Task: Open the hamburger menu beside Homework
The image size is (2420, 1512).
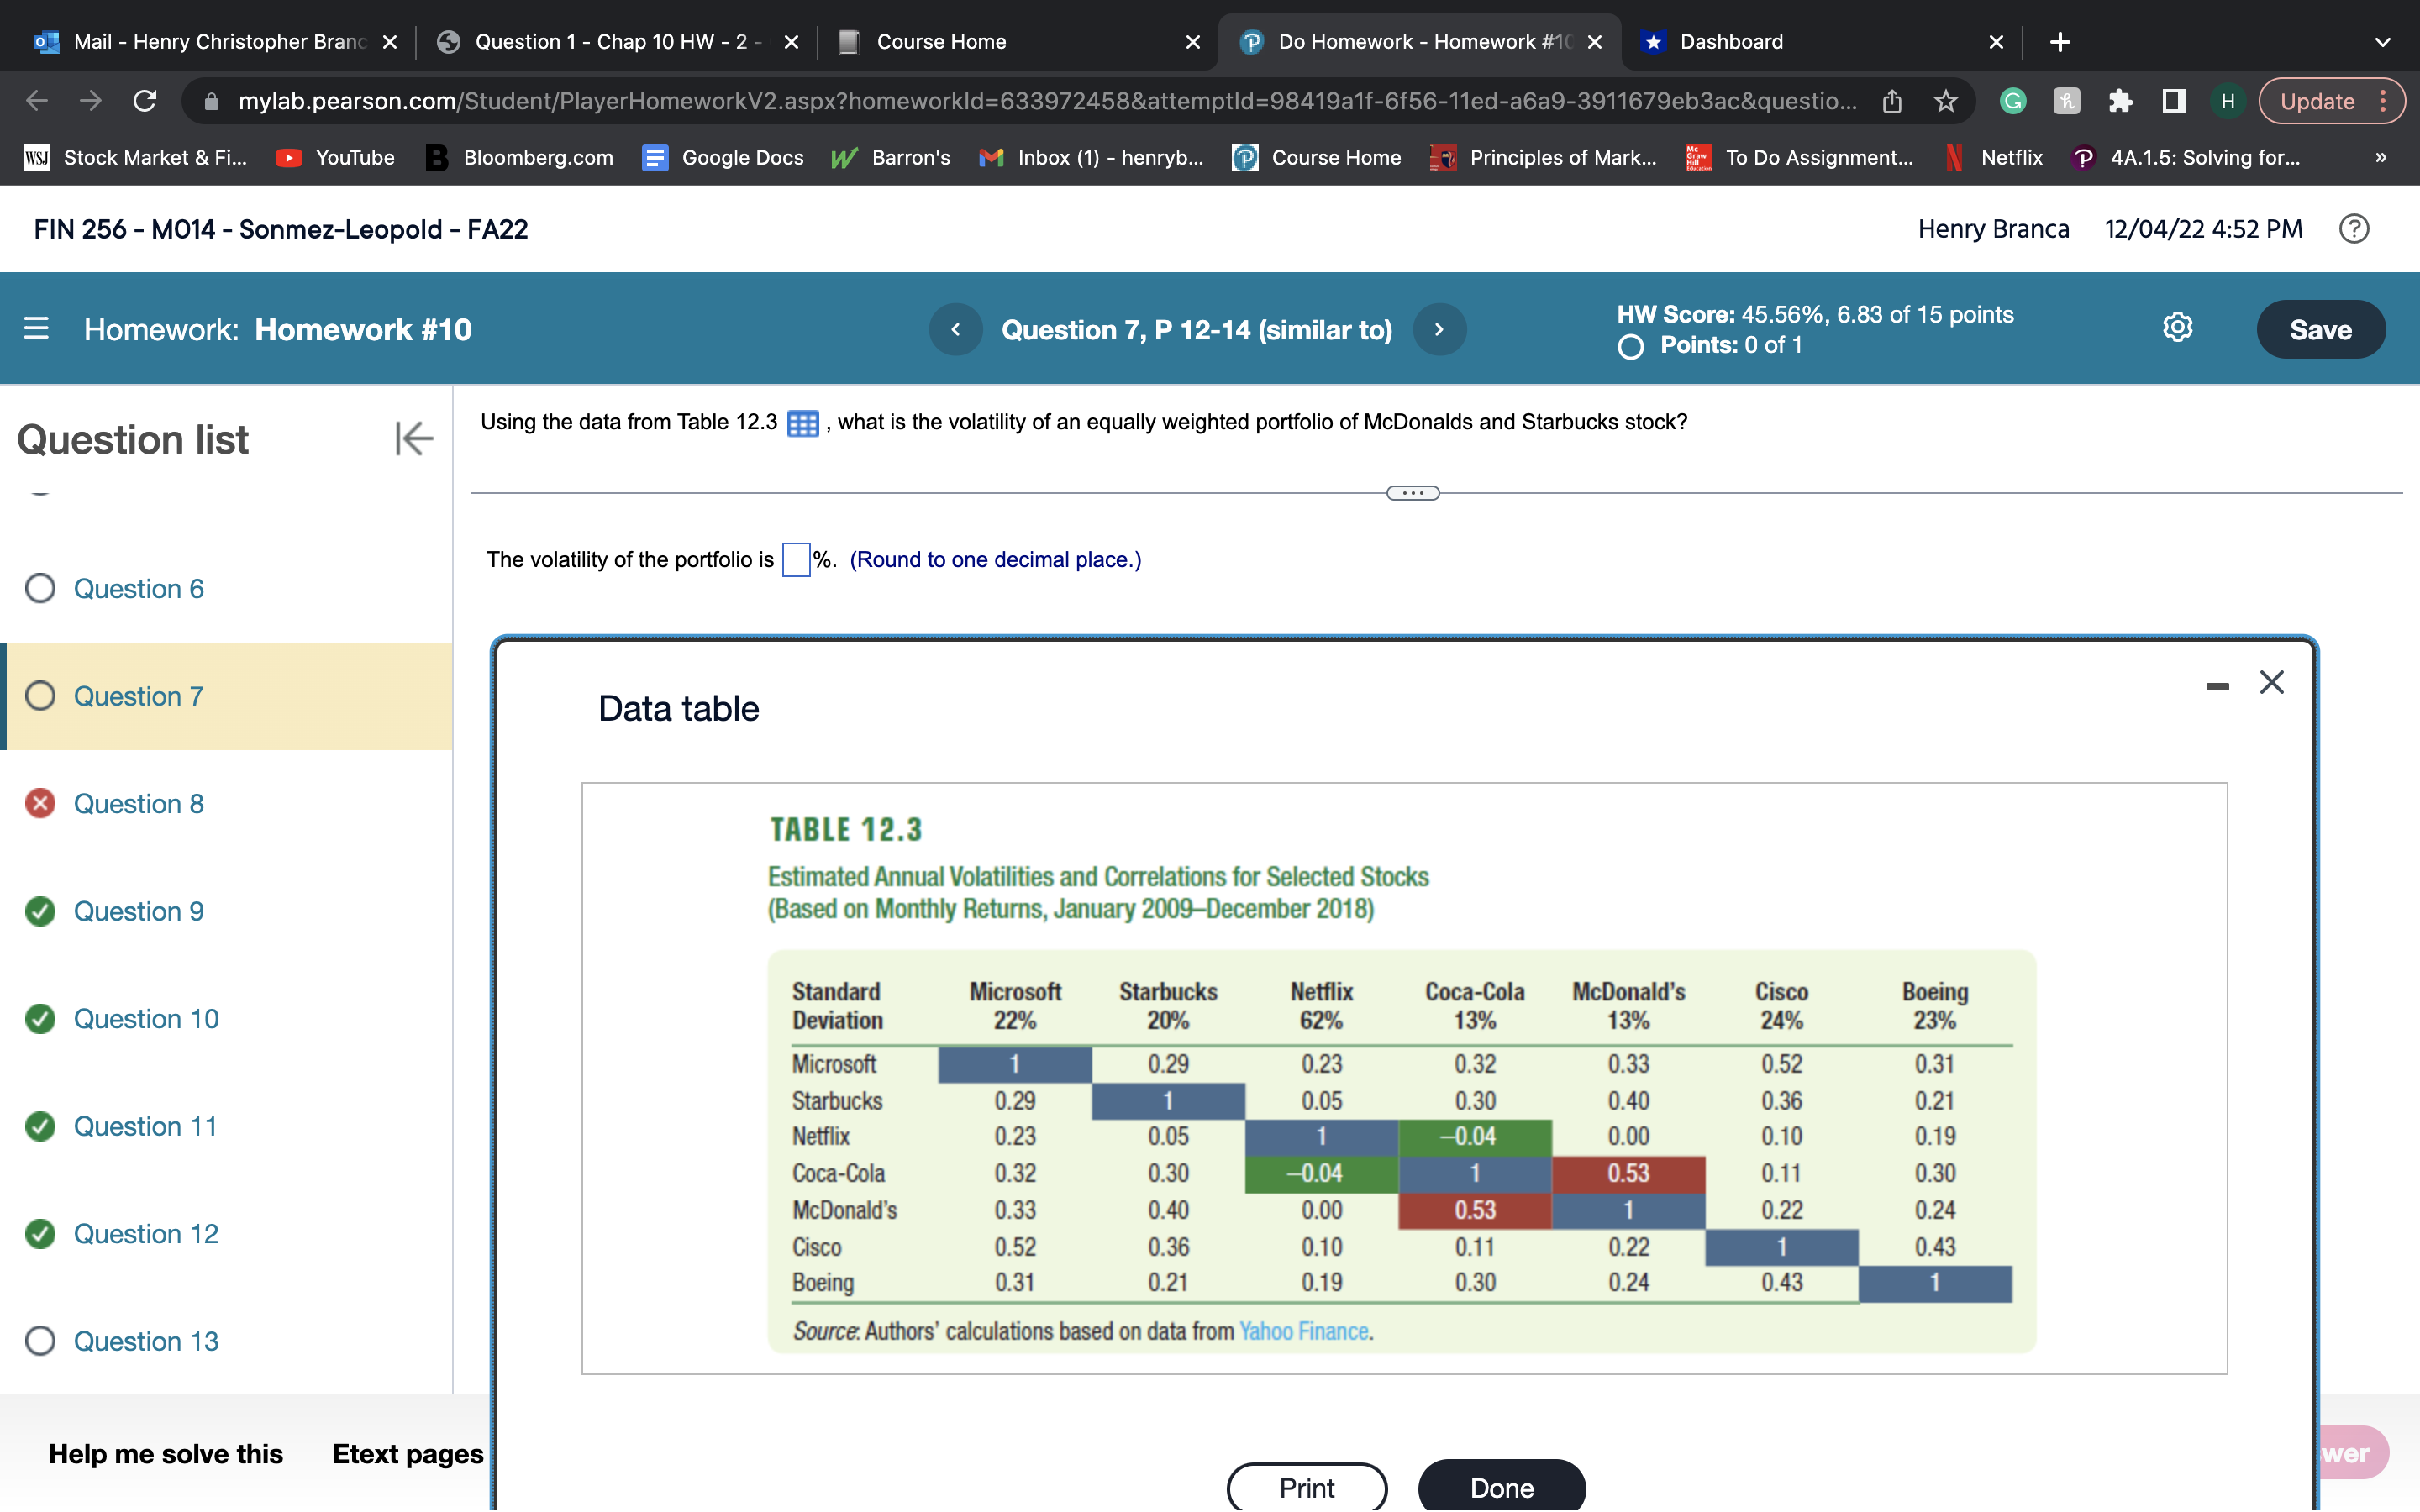Action: [36, 329]
